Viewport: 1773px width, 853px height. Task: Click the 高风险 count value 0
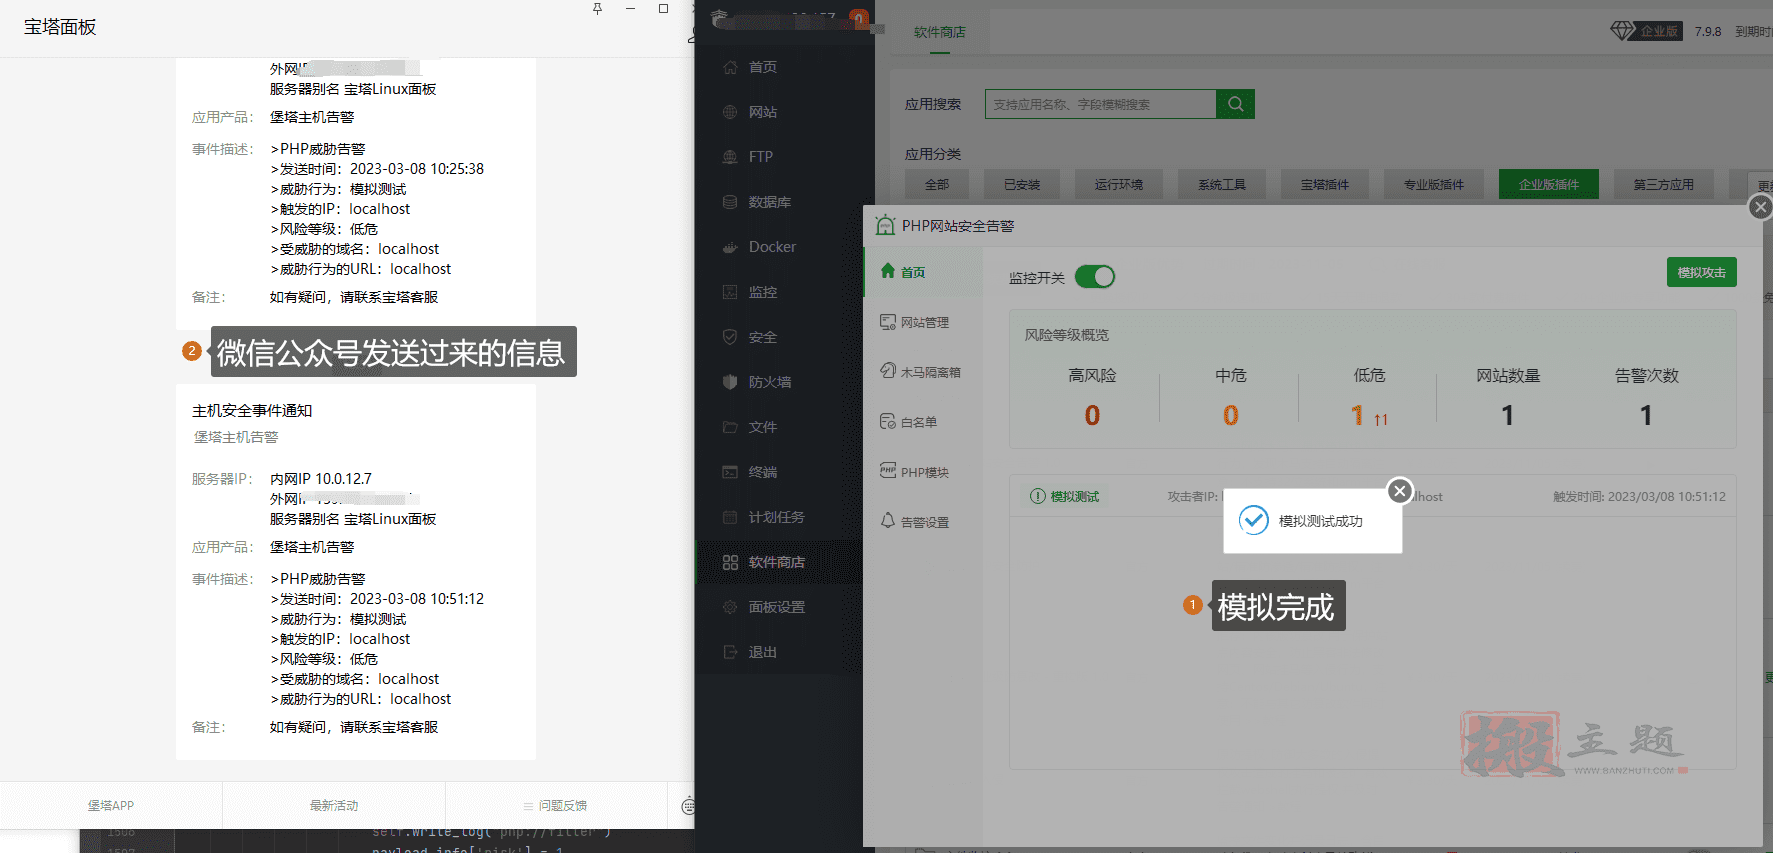(1092, 415)
